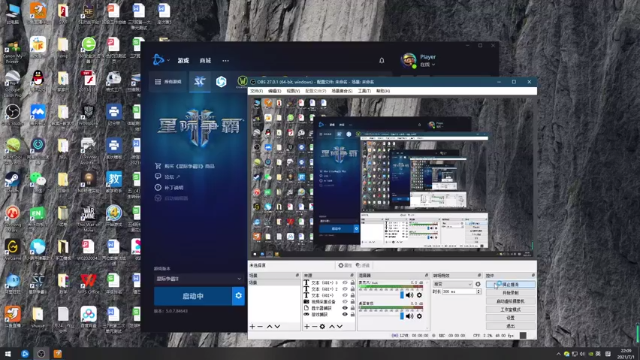Hide the display capture source via its eye icon

pyautogui.click(x=345, y=308)
